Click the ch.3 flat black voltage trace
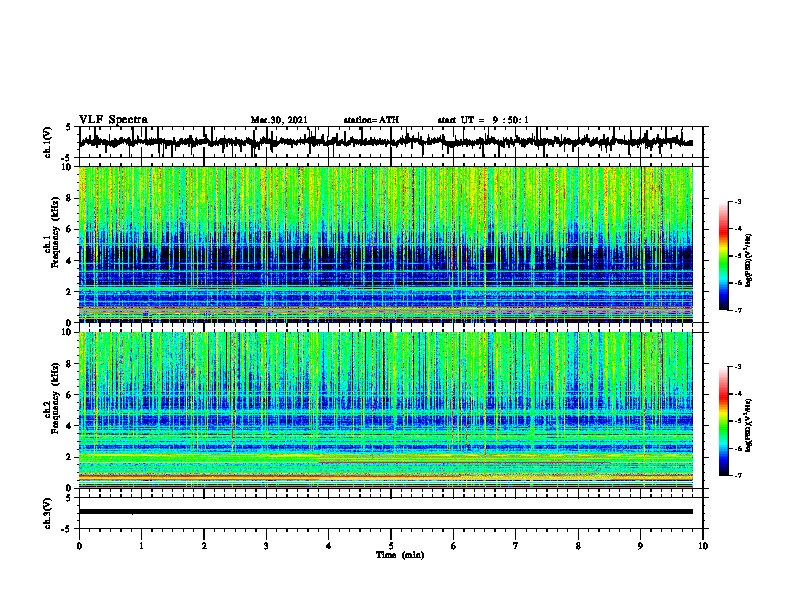This screenshot has width=792, height=612. [385, 512]
